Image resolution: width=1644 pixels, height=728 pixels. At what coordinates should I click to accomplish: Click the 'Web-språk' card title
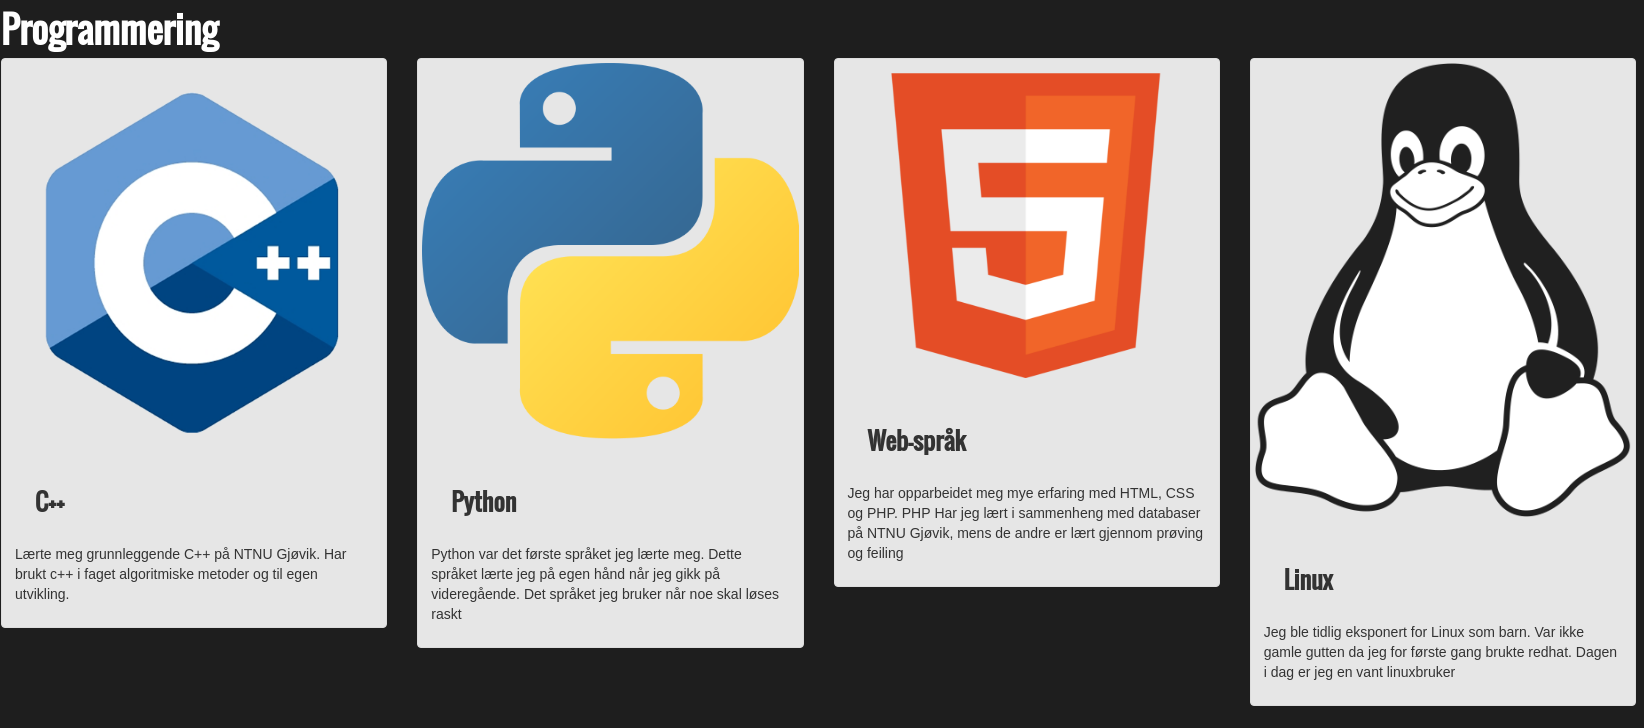point(917,440)
